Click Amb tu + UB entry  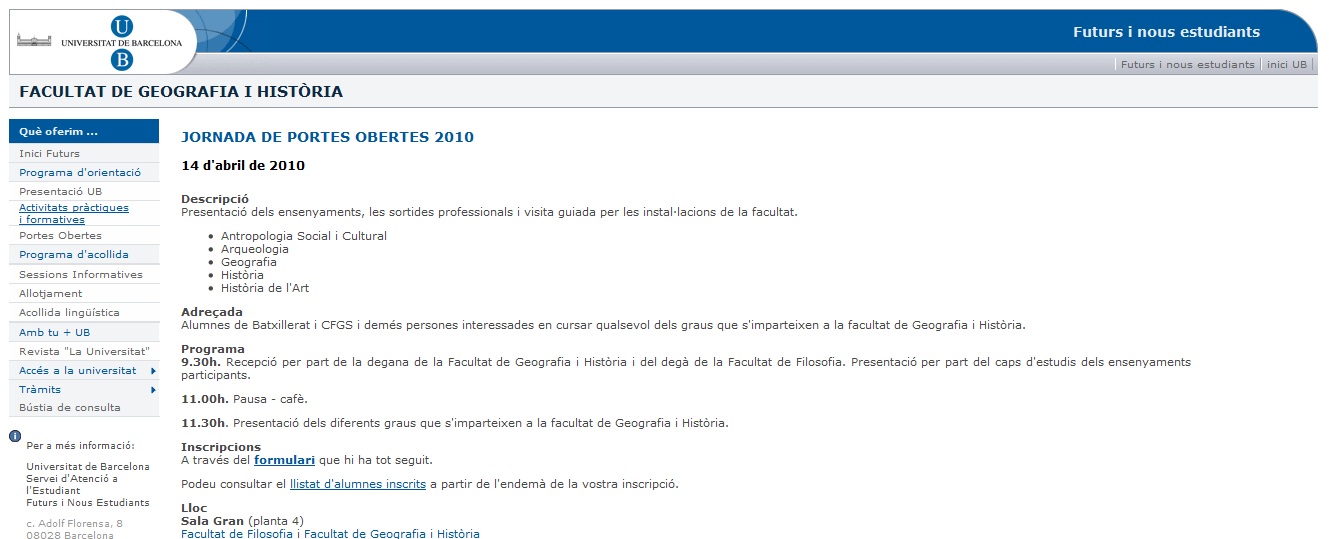54,333
